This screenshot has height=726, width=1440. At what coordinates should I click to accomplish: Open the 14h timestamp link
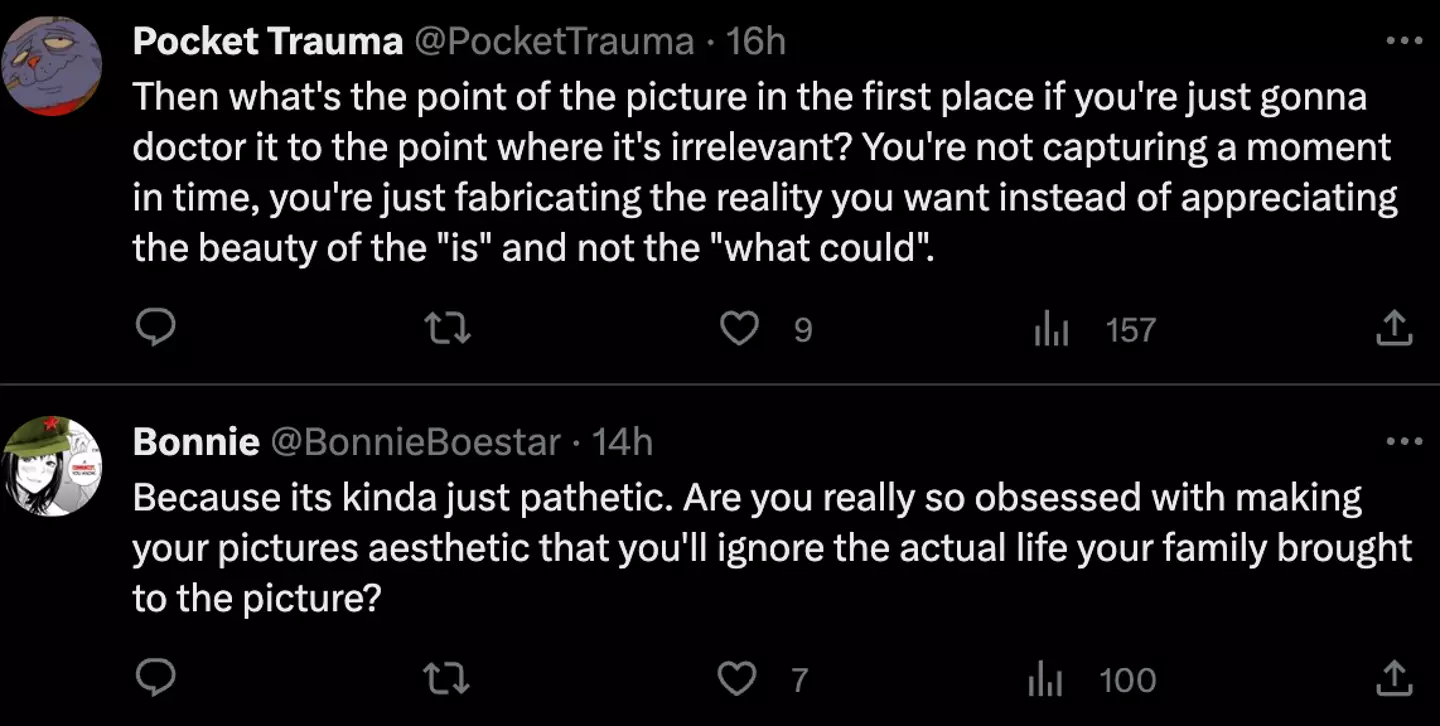pos(622,441)
